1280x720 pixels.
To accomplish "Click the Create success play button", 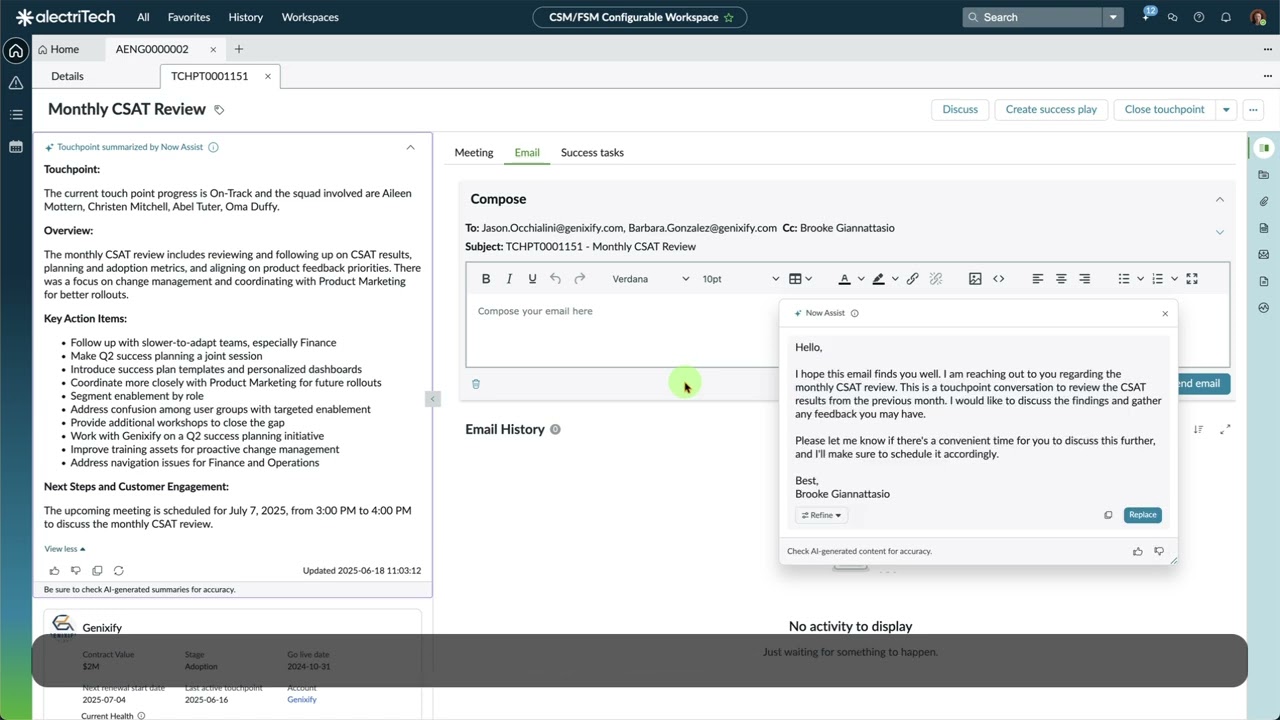I will coord(1051,109).
